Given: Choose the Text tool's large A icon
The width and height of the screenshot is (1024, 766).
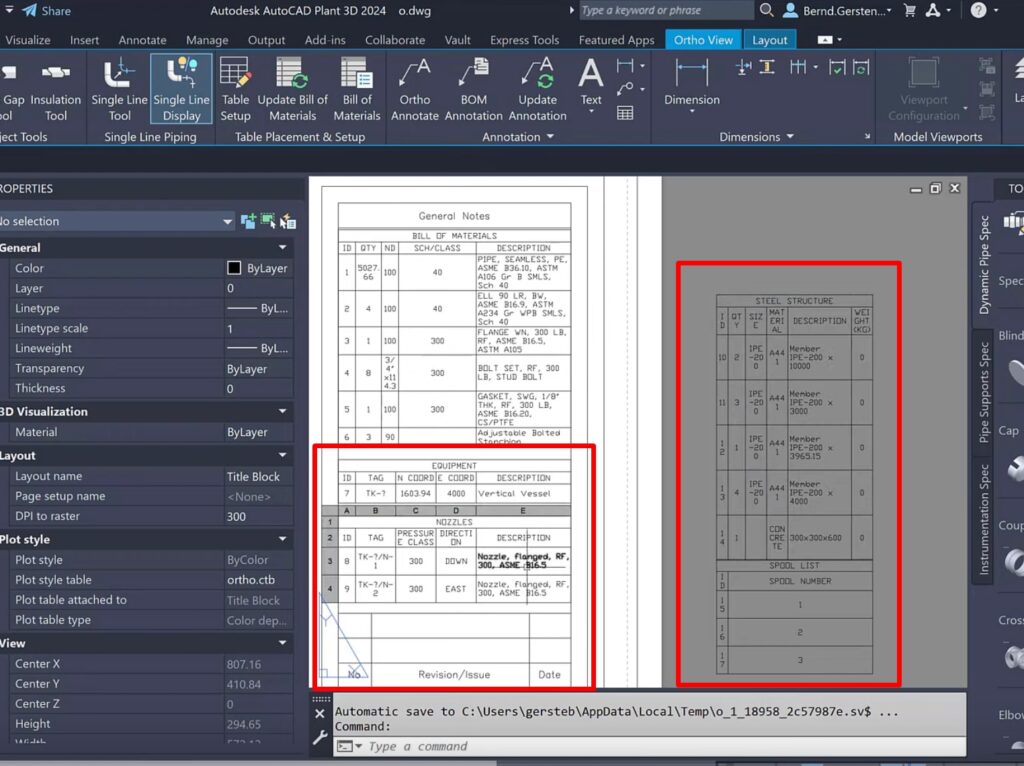Looking at the screenshot, I should point(590,73).
